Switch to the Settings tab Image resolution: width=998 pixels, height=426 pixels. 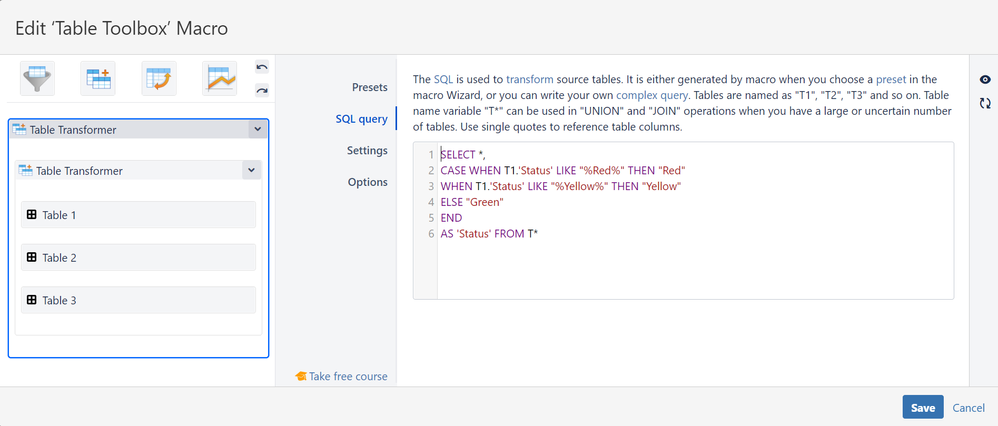click(x=367, y=151)
